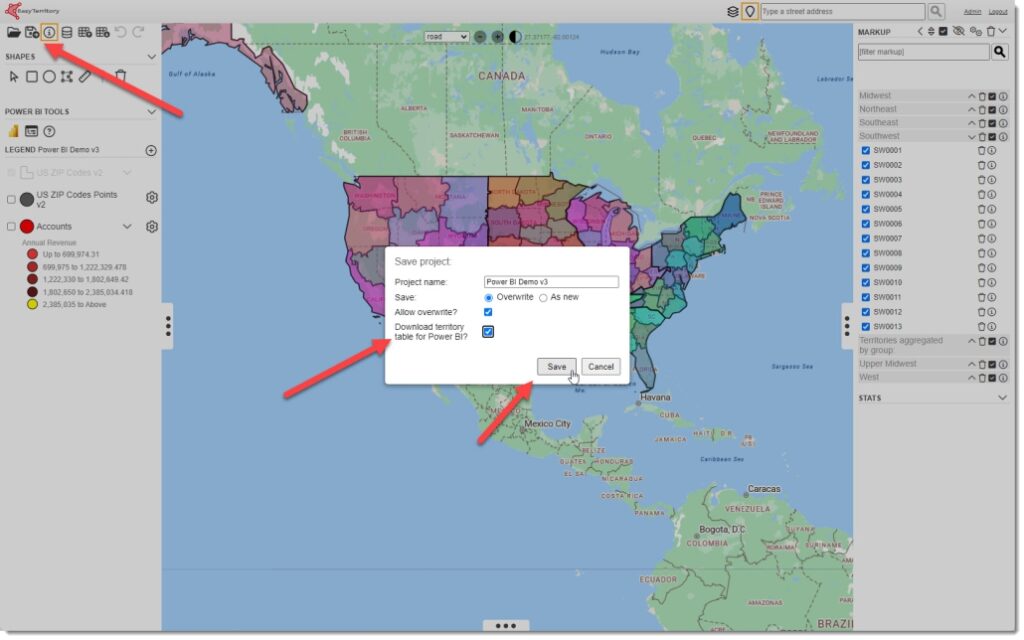Select the rectangle shape tool
Viewport: 1024px width, 640px height.
(32, 76)
